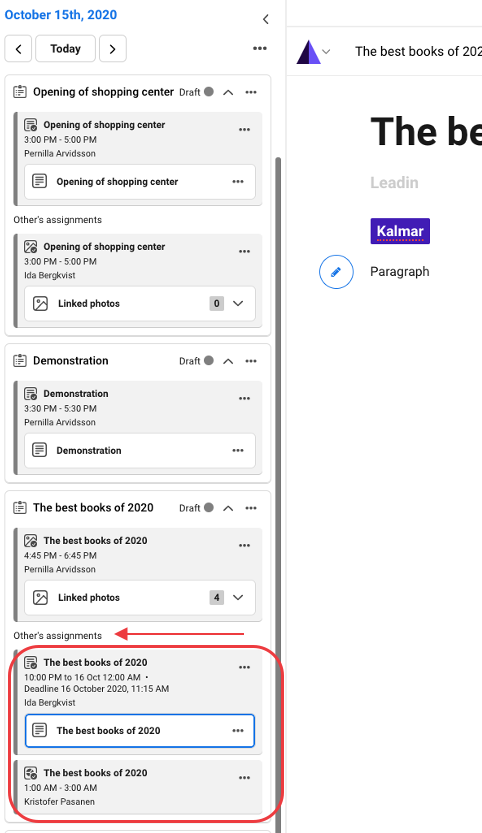
Task: Toggle Draft status of Opening of shopping center
Action: (209, 92)
